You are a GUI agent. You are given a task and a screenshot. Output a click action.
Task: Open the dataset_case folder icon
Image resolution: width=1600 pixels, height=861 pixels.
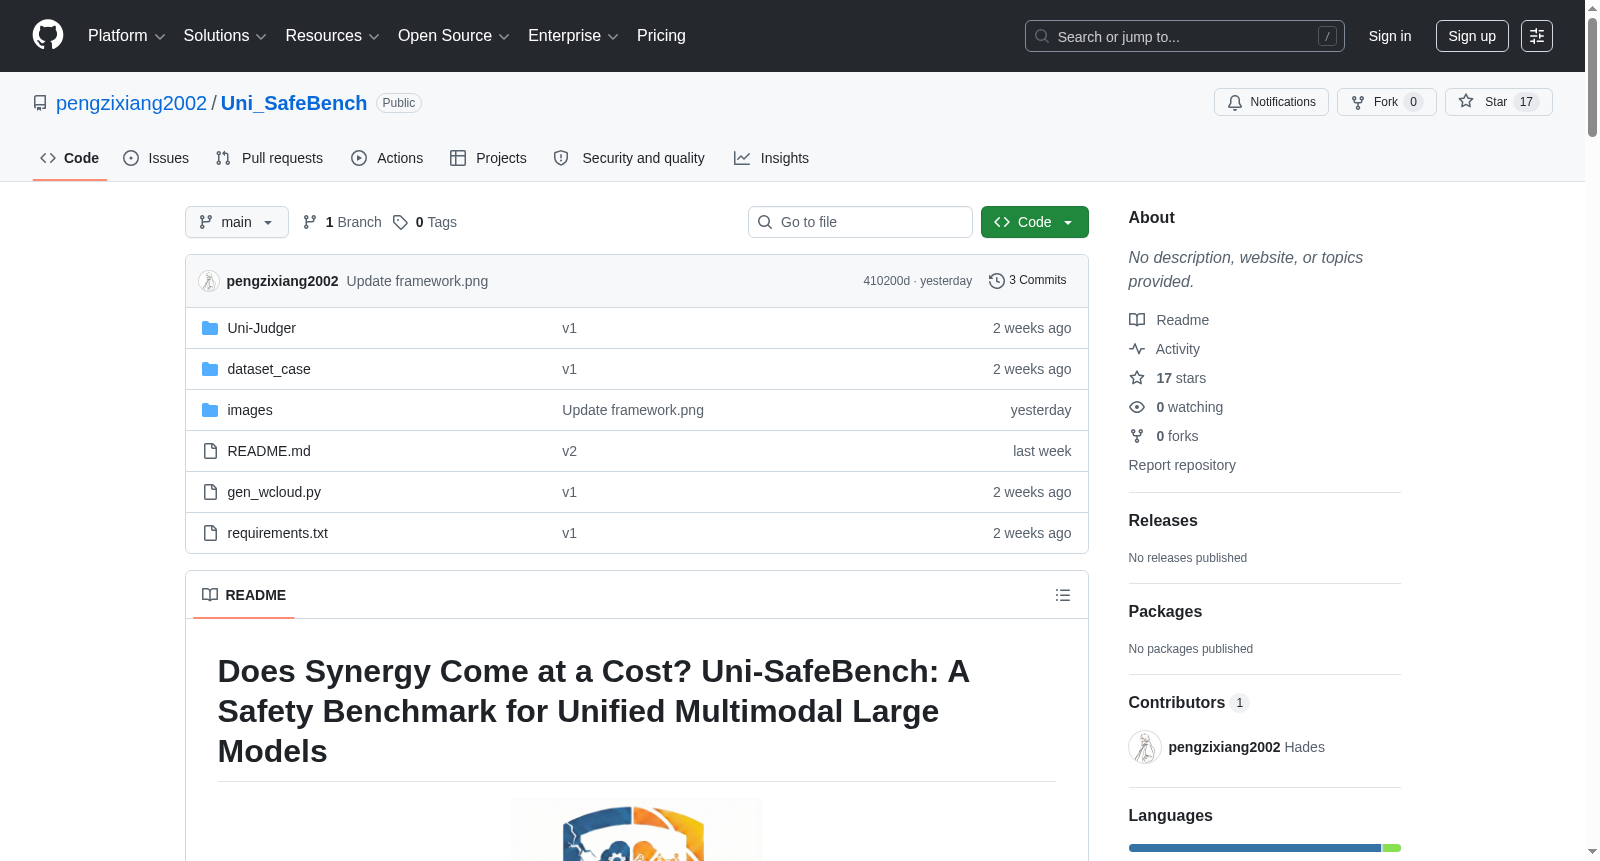[210, 369]
